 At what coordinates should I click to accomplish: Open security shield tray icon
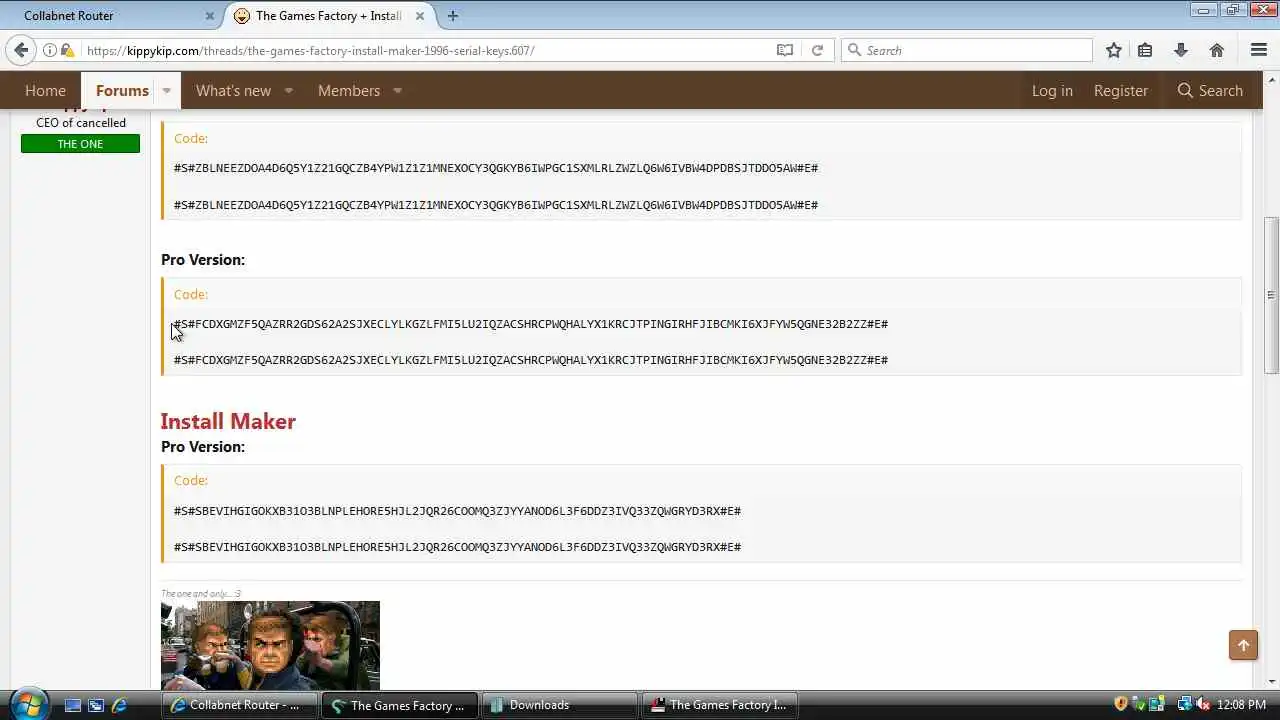coord(1121,704)
